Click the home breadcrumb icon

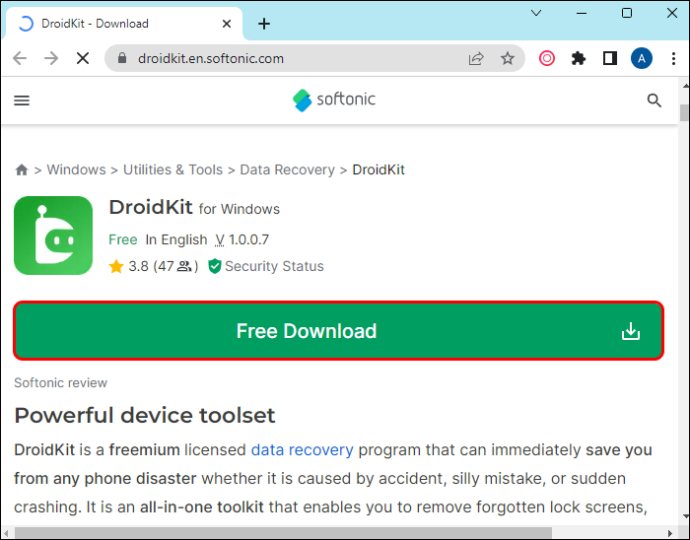point(22,169)
